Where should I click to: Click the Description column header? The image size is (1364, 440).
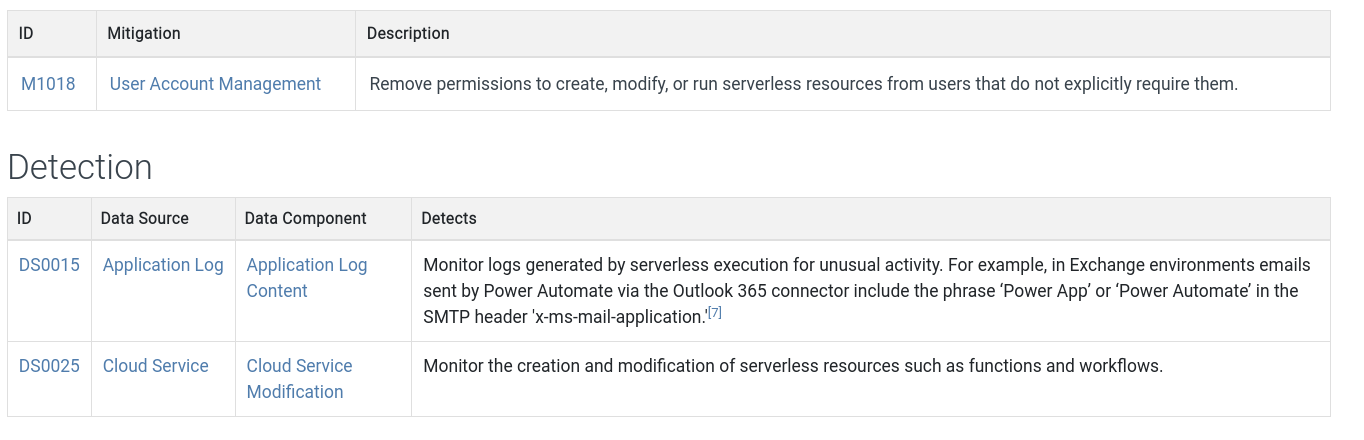pos(408,33)
